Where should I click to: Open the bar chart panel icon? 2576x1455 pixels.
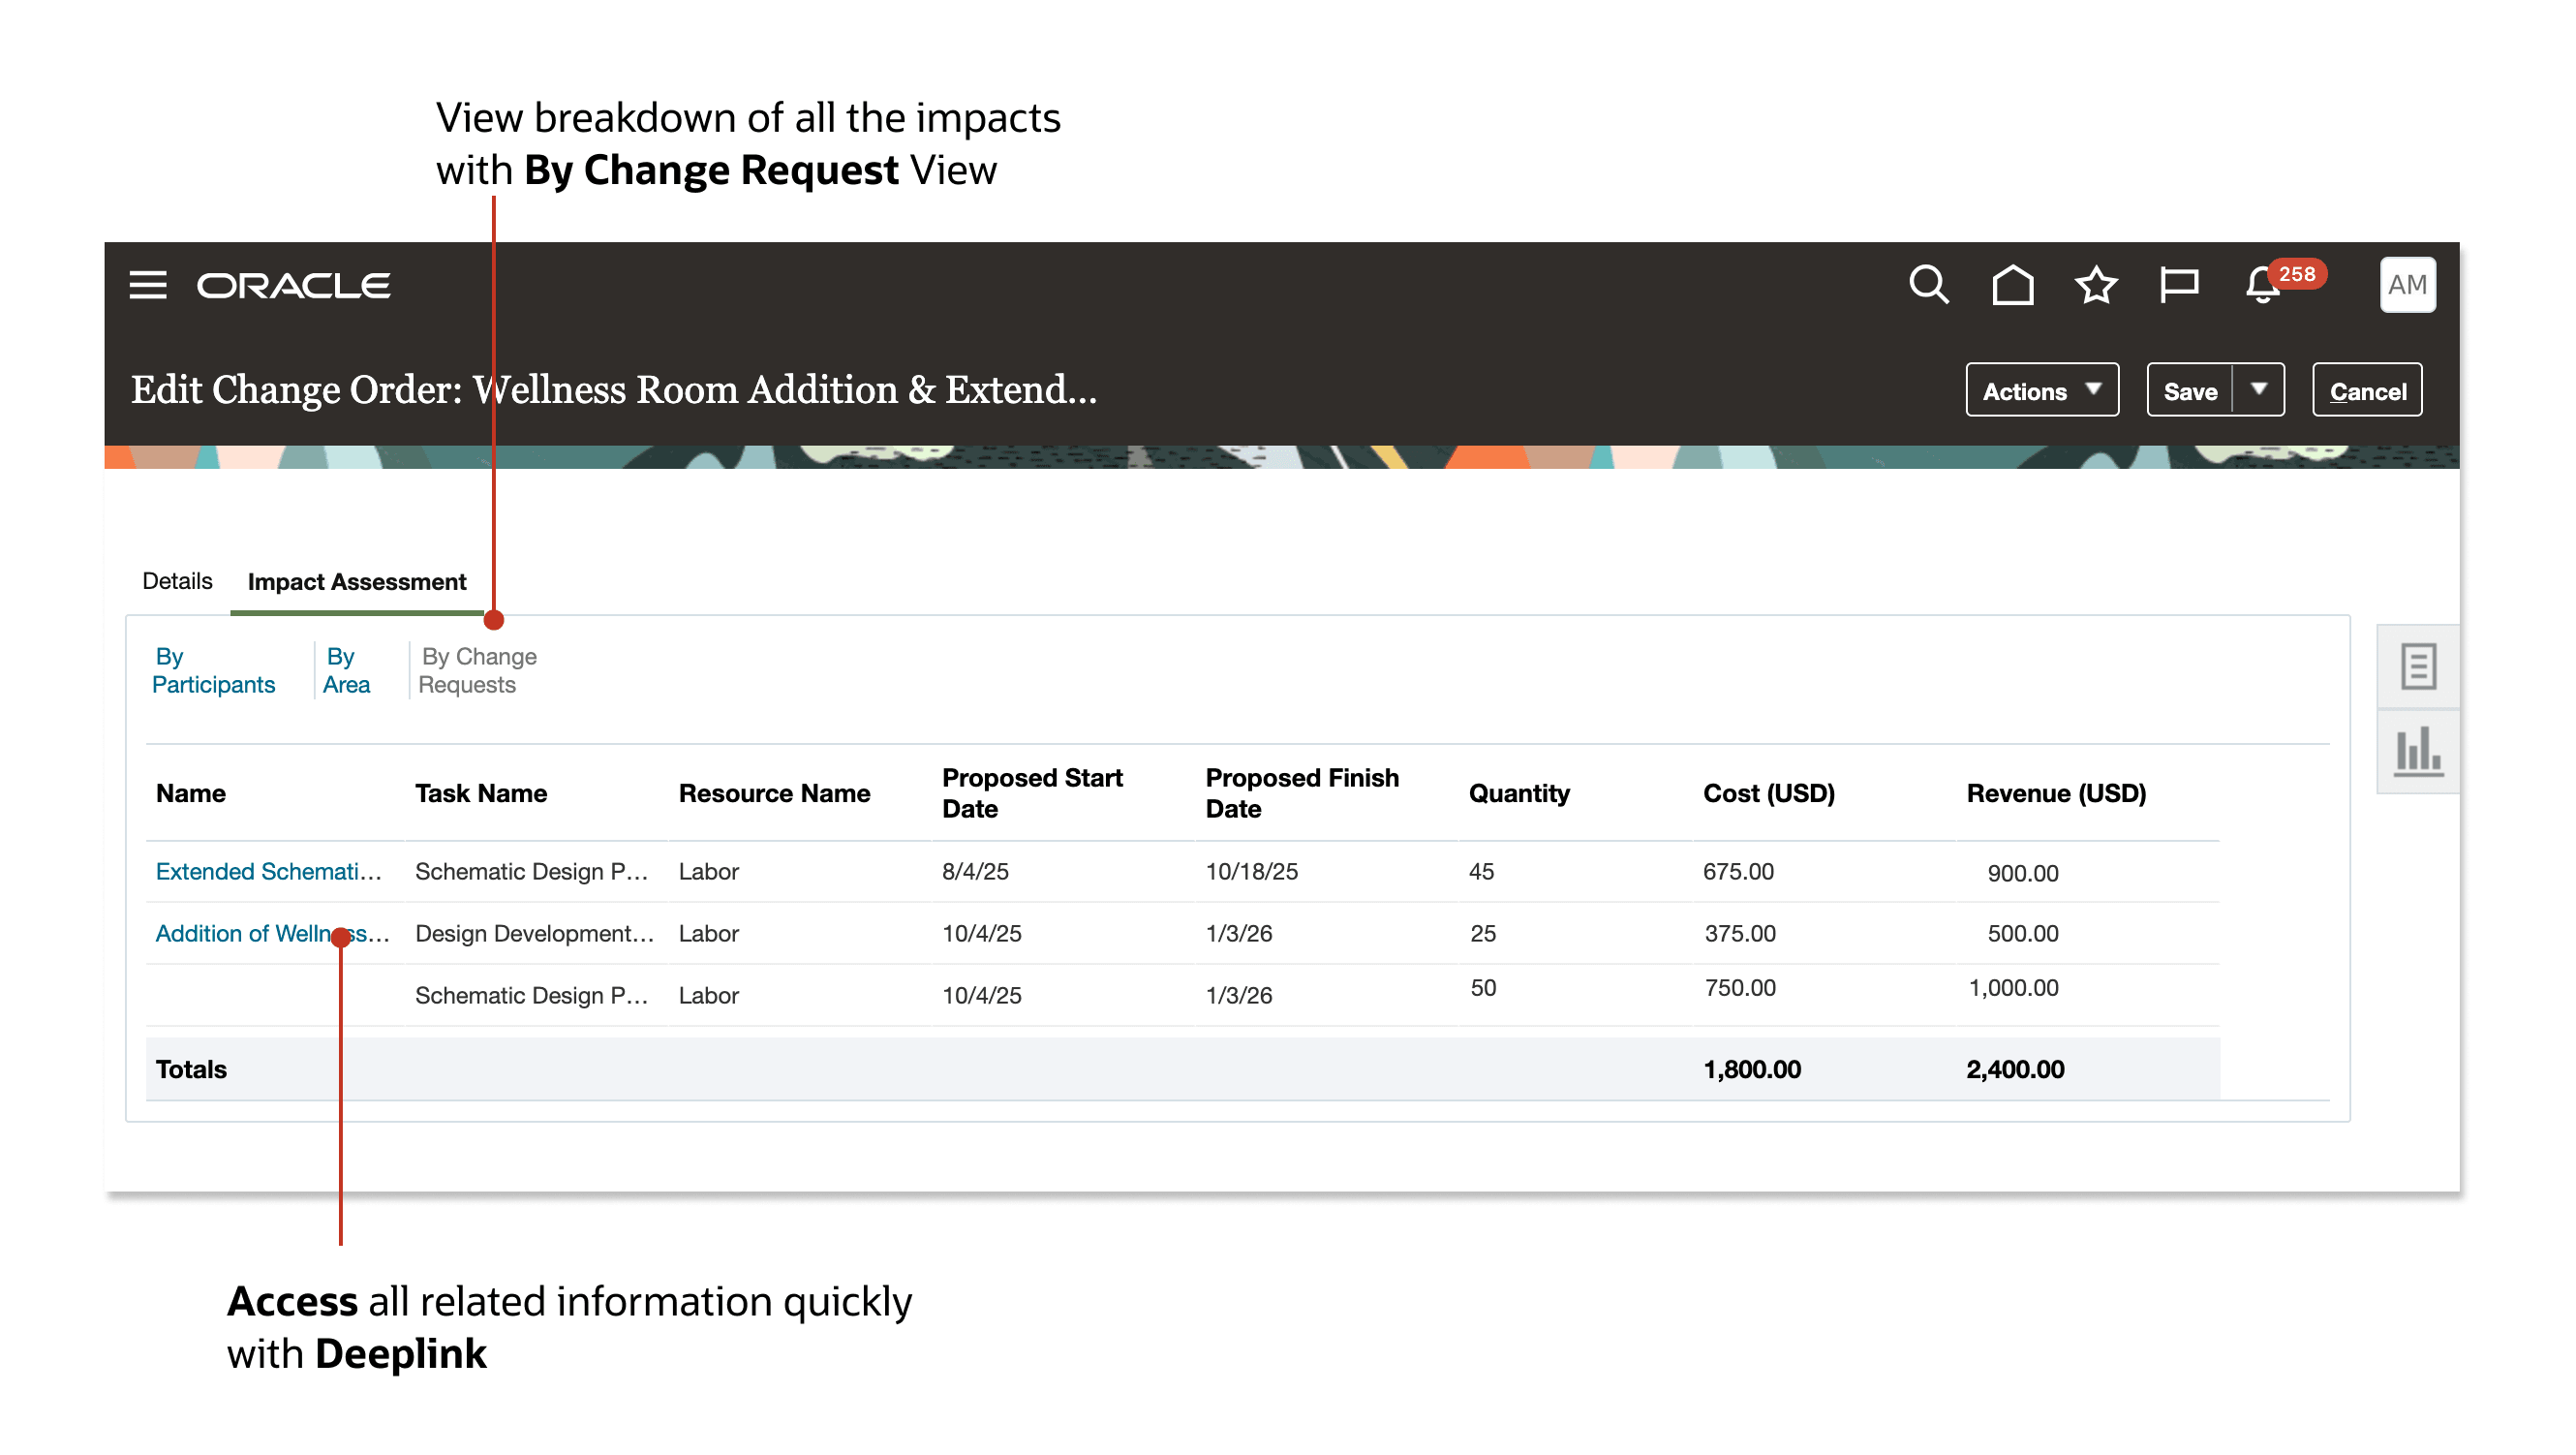point(2417,752)
